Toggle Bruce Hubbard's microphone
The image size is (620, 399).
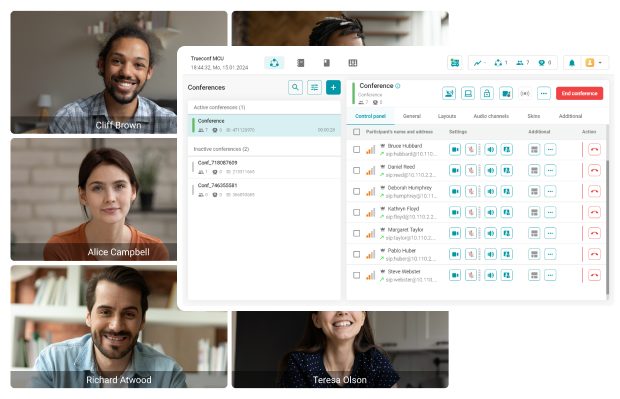pos(471,149)
